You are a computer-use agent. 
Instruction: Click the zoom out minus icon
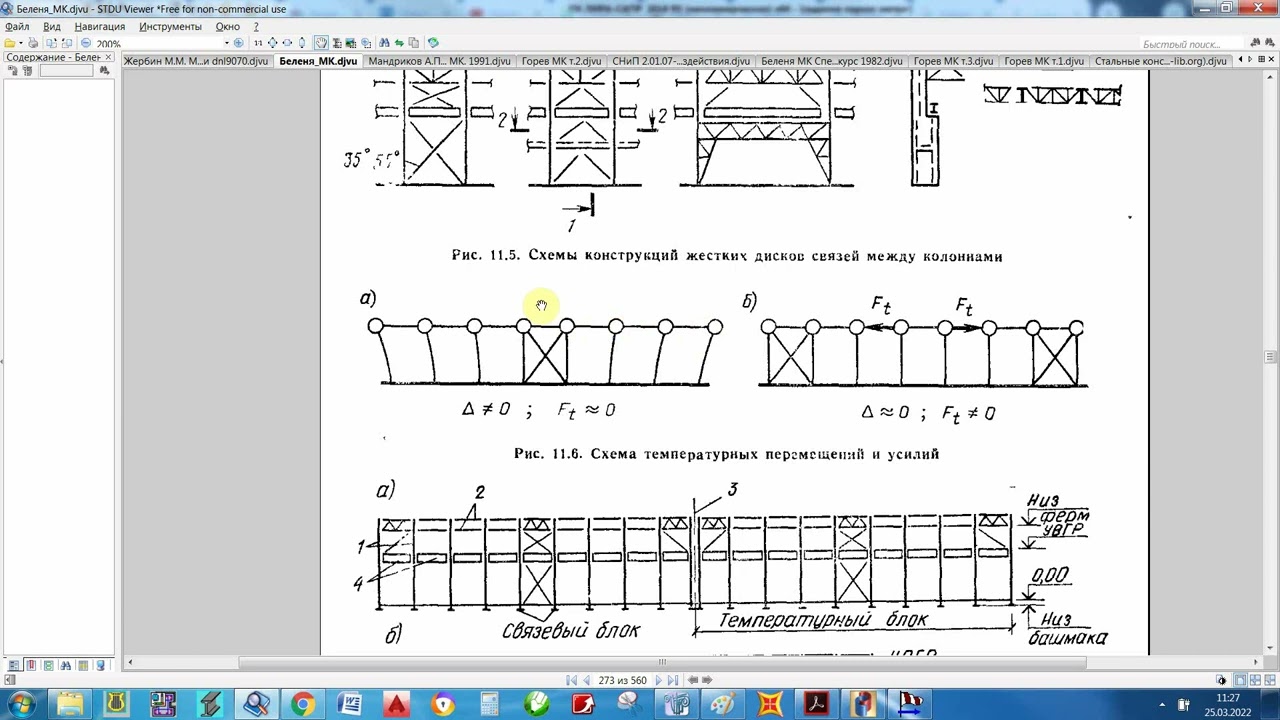[85, 43]
